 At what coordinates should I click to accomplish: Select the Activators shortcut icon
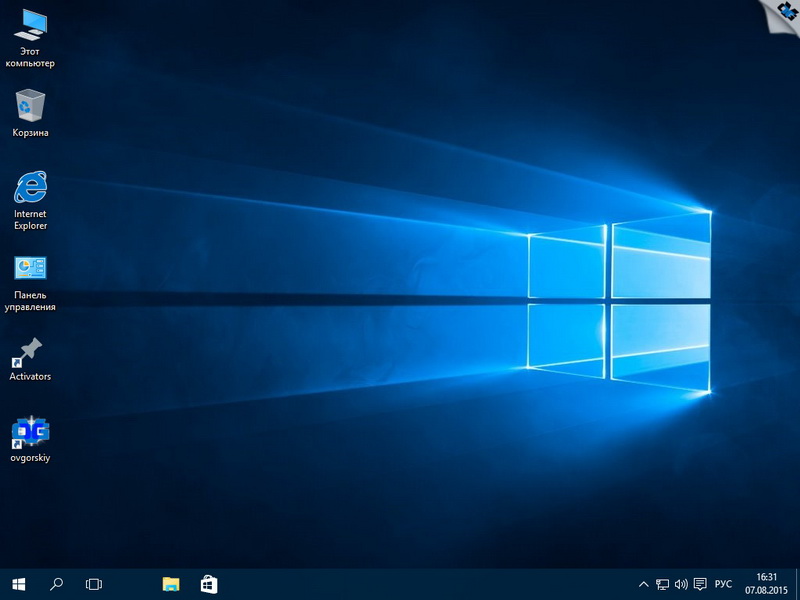click(30, 359)
